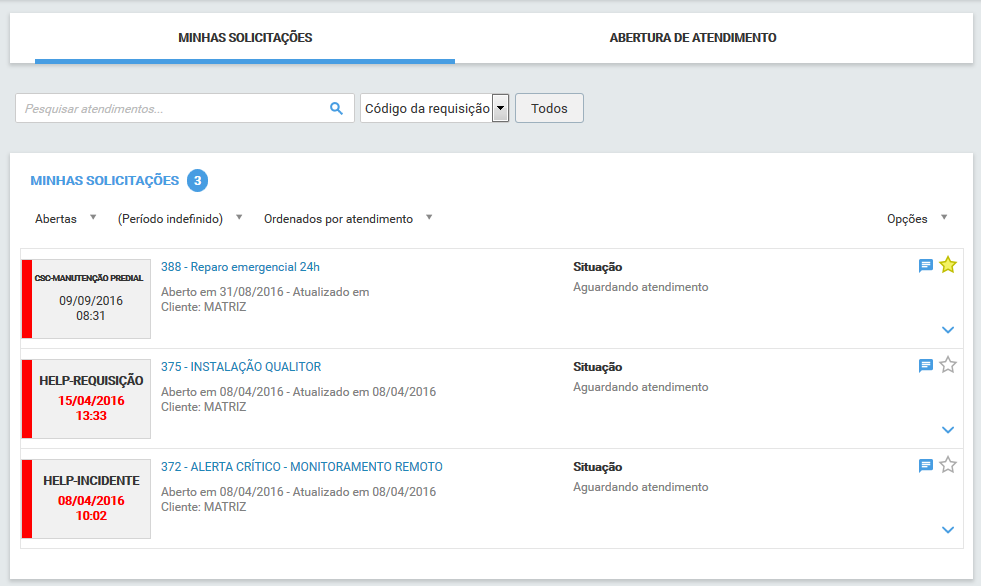The height and width of the screenshot is (586, 981).
Task: Unfavorite ticket 388 via yellow star
Action: tap(947, 265)
